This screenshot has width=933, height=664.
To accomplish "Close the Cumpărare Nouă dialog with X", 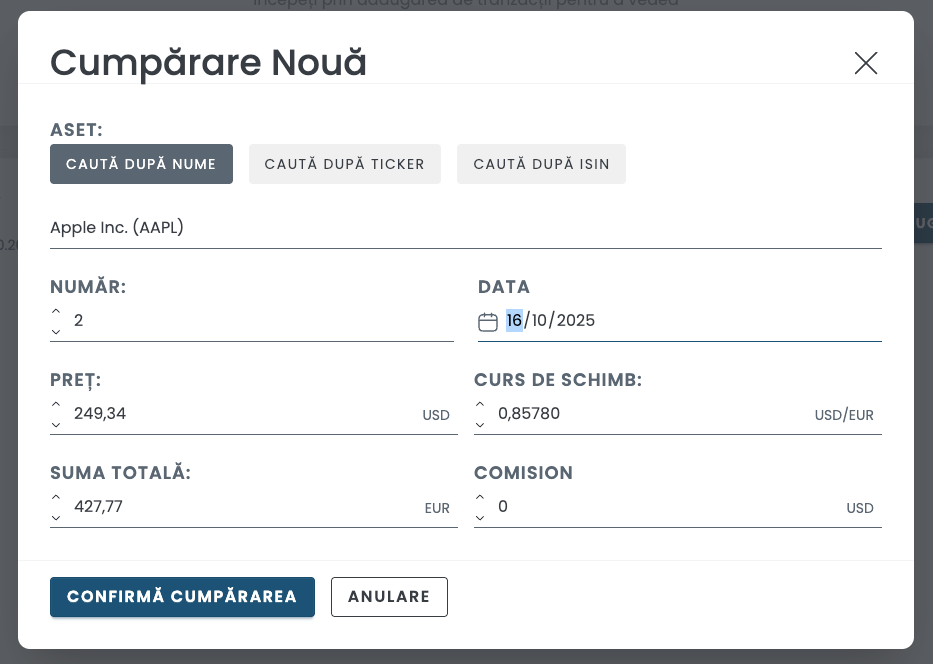I will click(x=865, y=63).
